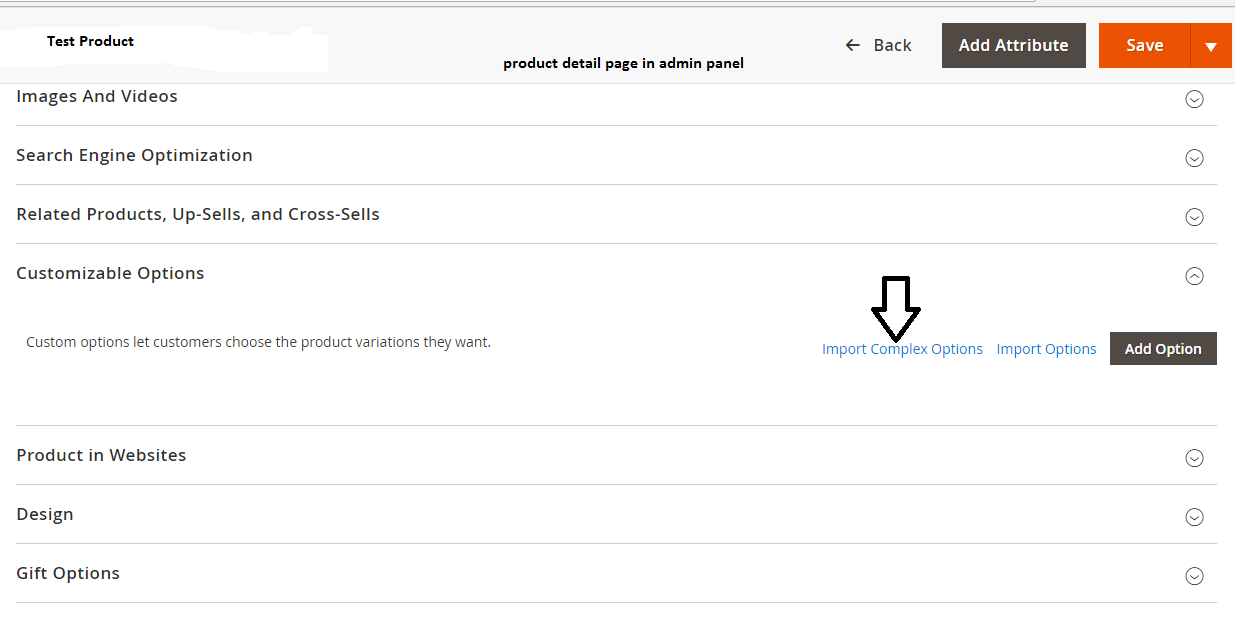The height and width of the screenshot is (619, 1235).
Task: Expand the Design section title
Action: 45,515
